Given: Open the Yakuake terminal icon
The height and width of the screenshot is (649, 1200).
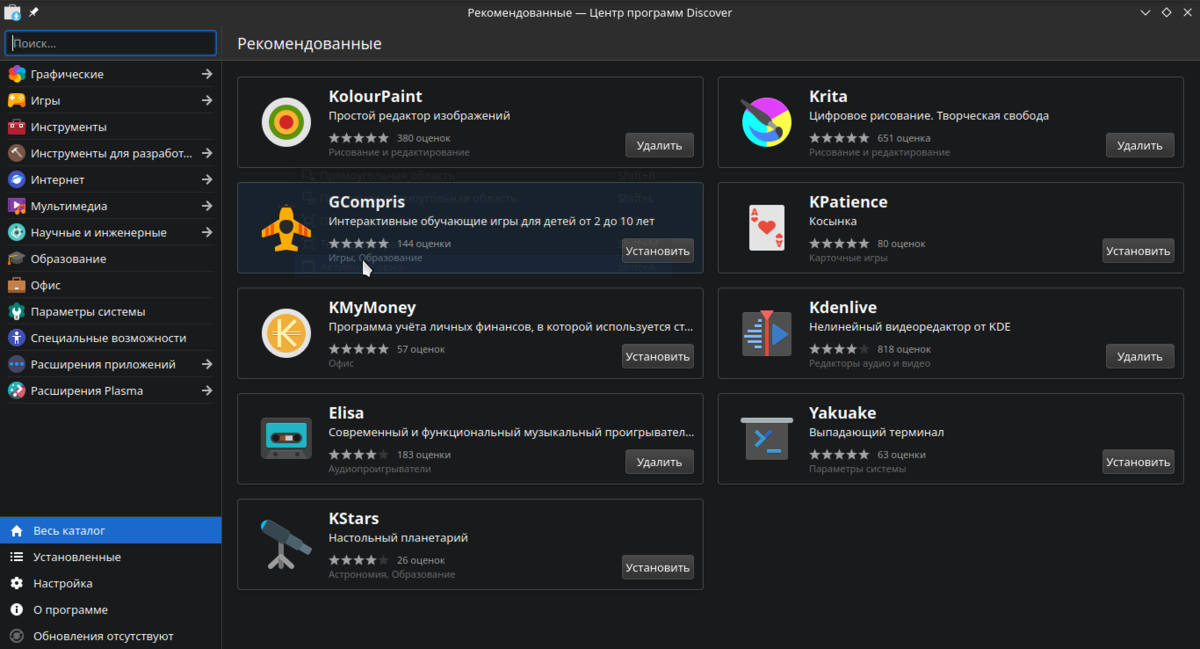Looking at the screenshot, I should coord(766,439).
